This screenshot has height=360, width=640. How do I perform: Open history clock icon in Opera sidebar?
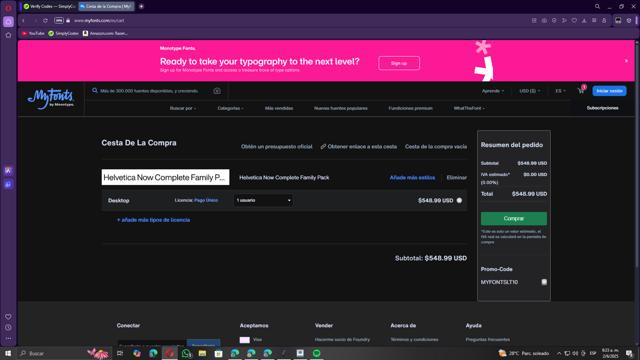[x=8, y=327]
